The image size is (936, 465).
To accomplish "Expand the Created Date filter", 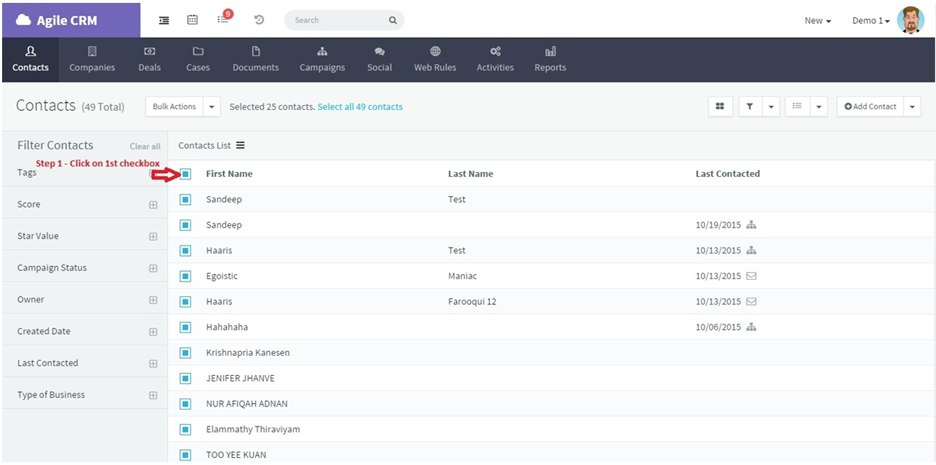I will (153, 332).
